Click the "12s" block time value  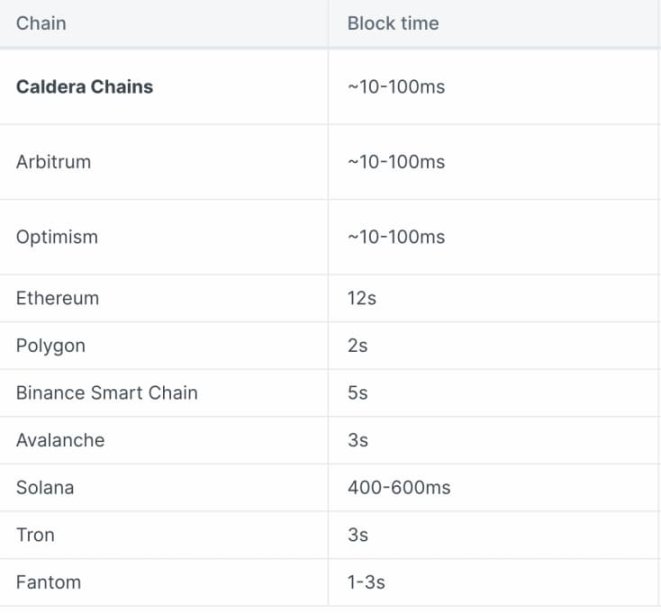[361, 298]
